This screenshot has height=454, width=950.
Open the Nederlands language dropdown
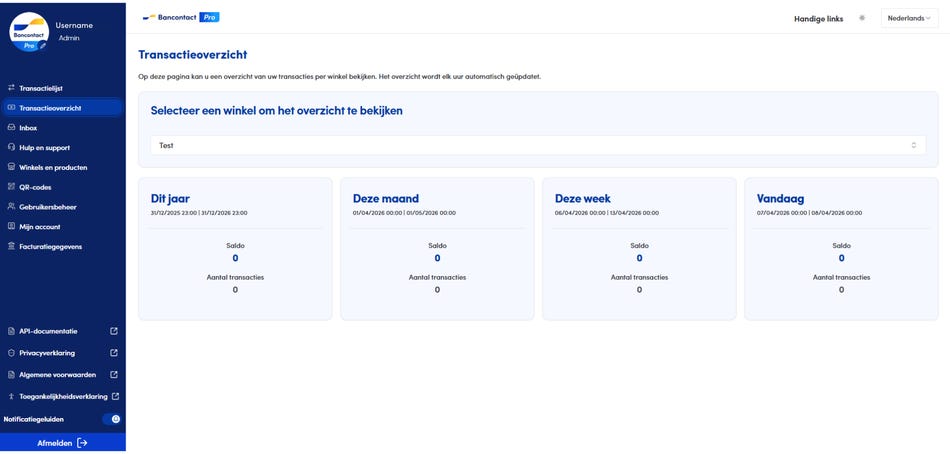pyautogui.click(x=909, y=18)
